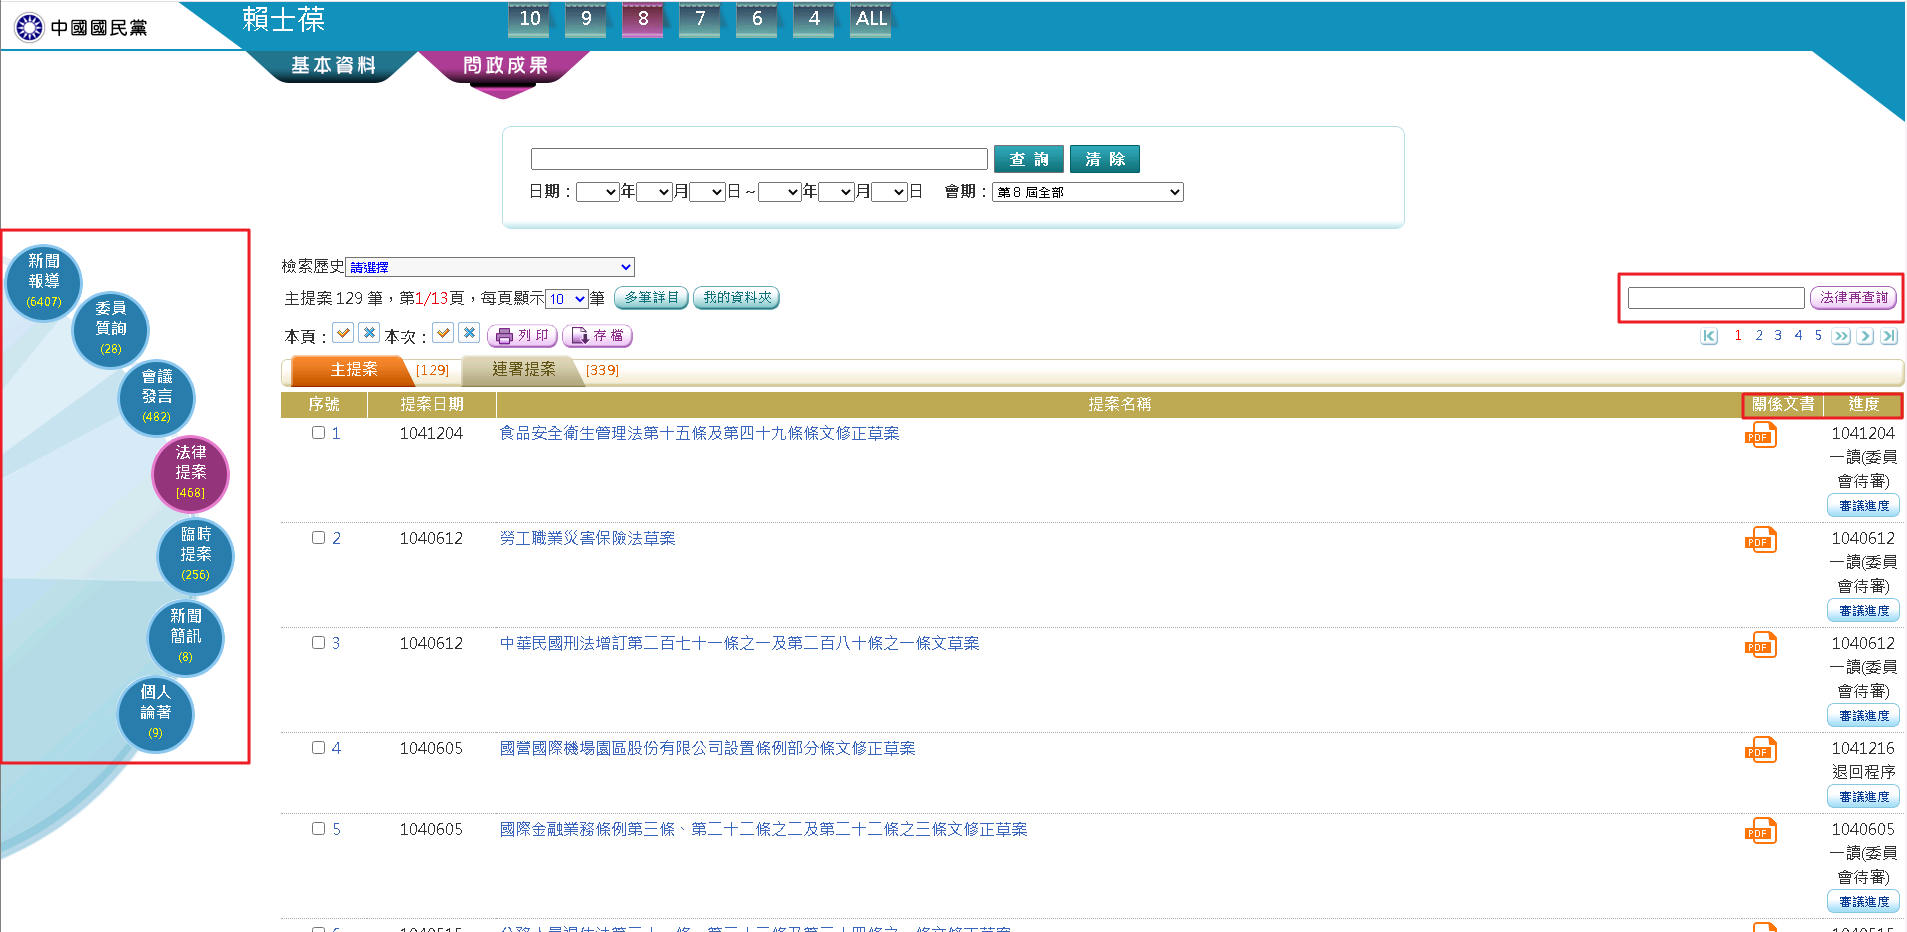Screen dimensions: 1907x932
Task: Expand the 檢索歷史 dropdown
Action: pos(490,267)
